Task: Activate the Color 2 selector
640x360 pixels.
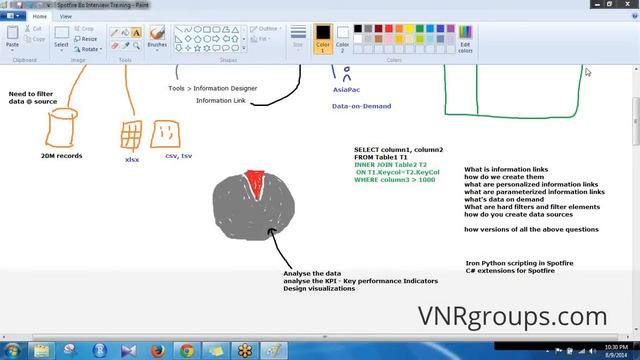Action: (342, 39)
